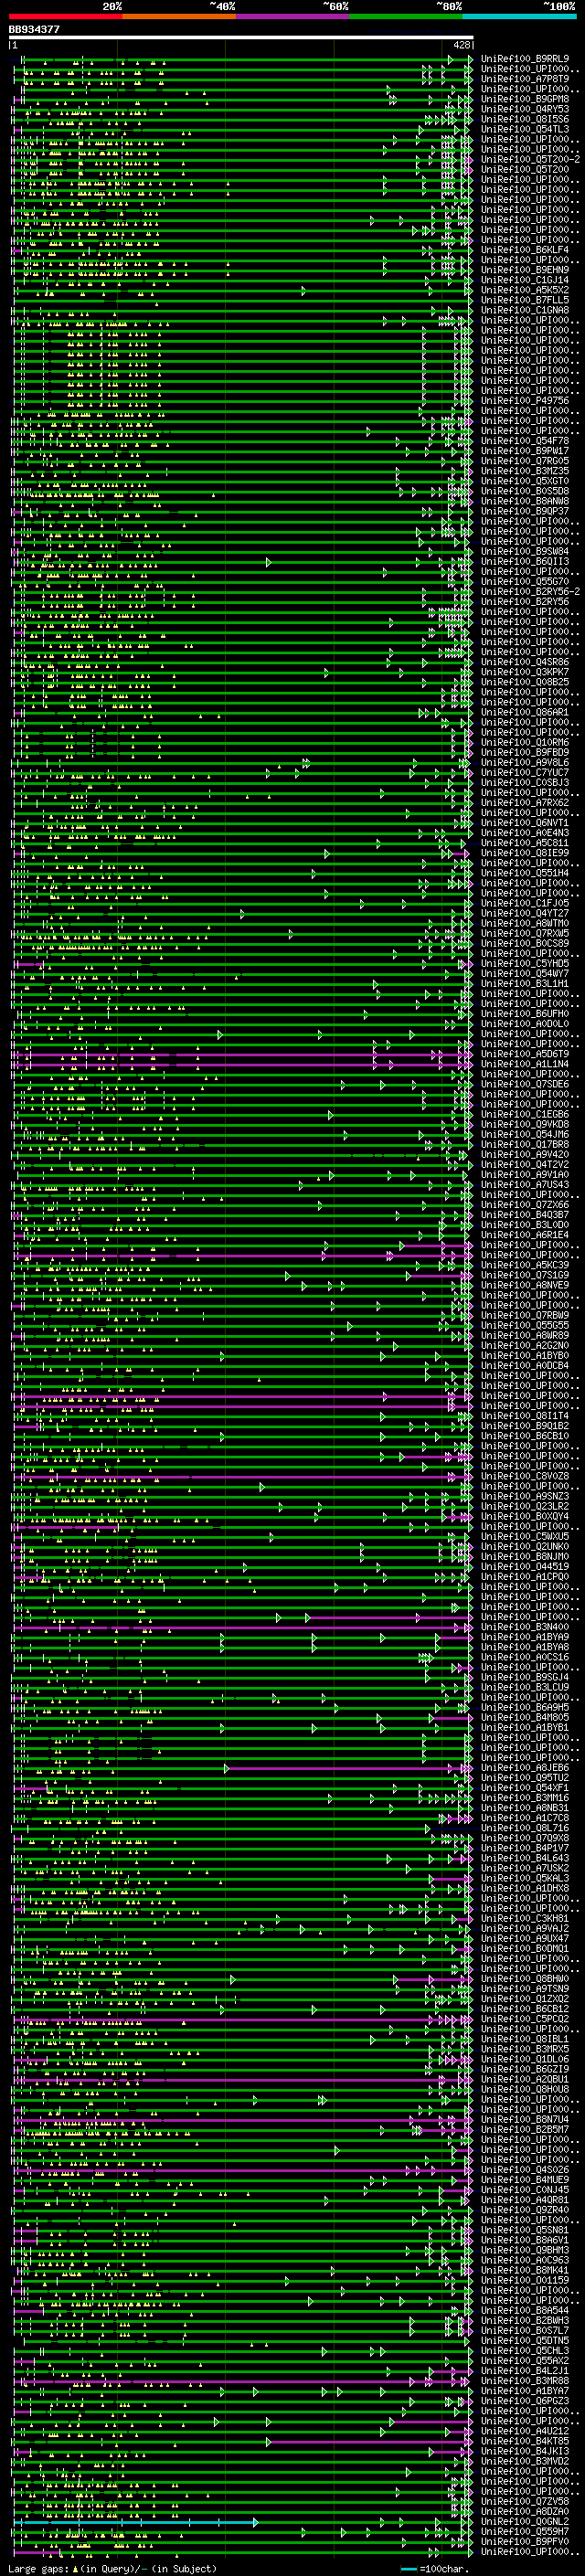Open the UniRef100_A0DCB4 label
Viewport: 585px width, 2576px height.
(x=525, y=1365)
